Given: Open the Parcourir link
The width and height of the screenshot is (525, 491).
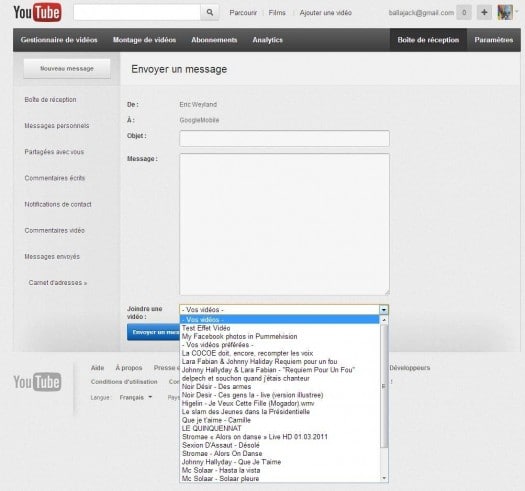Looking at the screenshot, I should coord(243,13).
